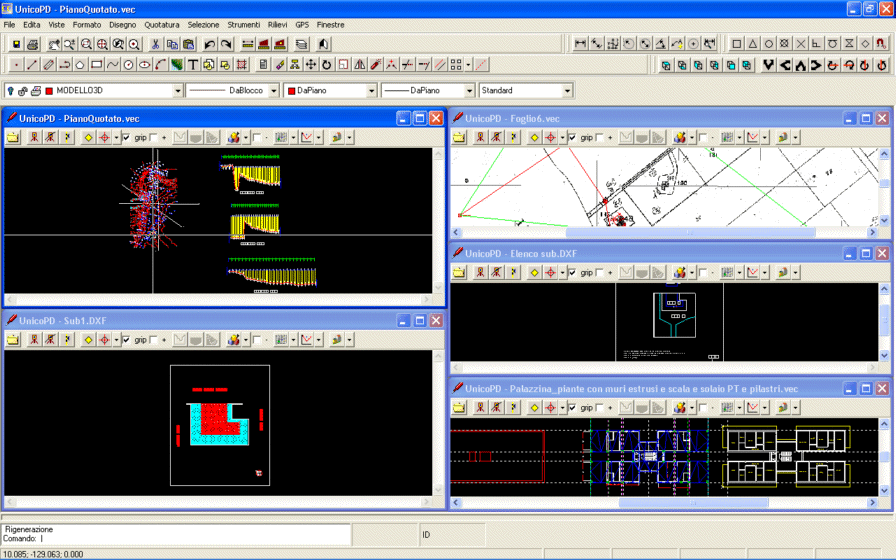
Task: Open the Quotatura menu
Action: point(162,25)
